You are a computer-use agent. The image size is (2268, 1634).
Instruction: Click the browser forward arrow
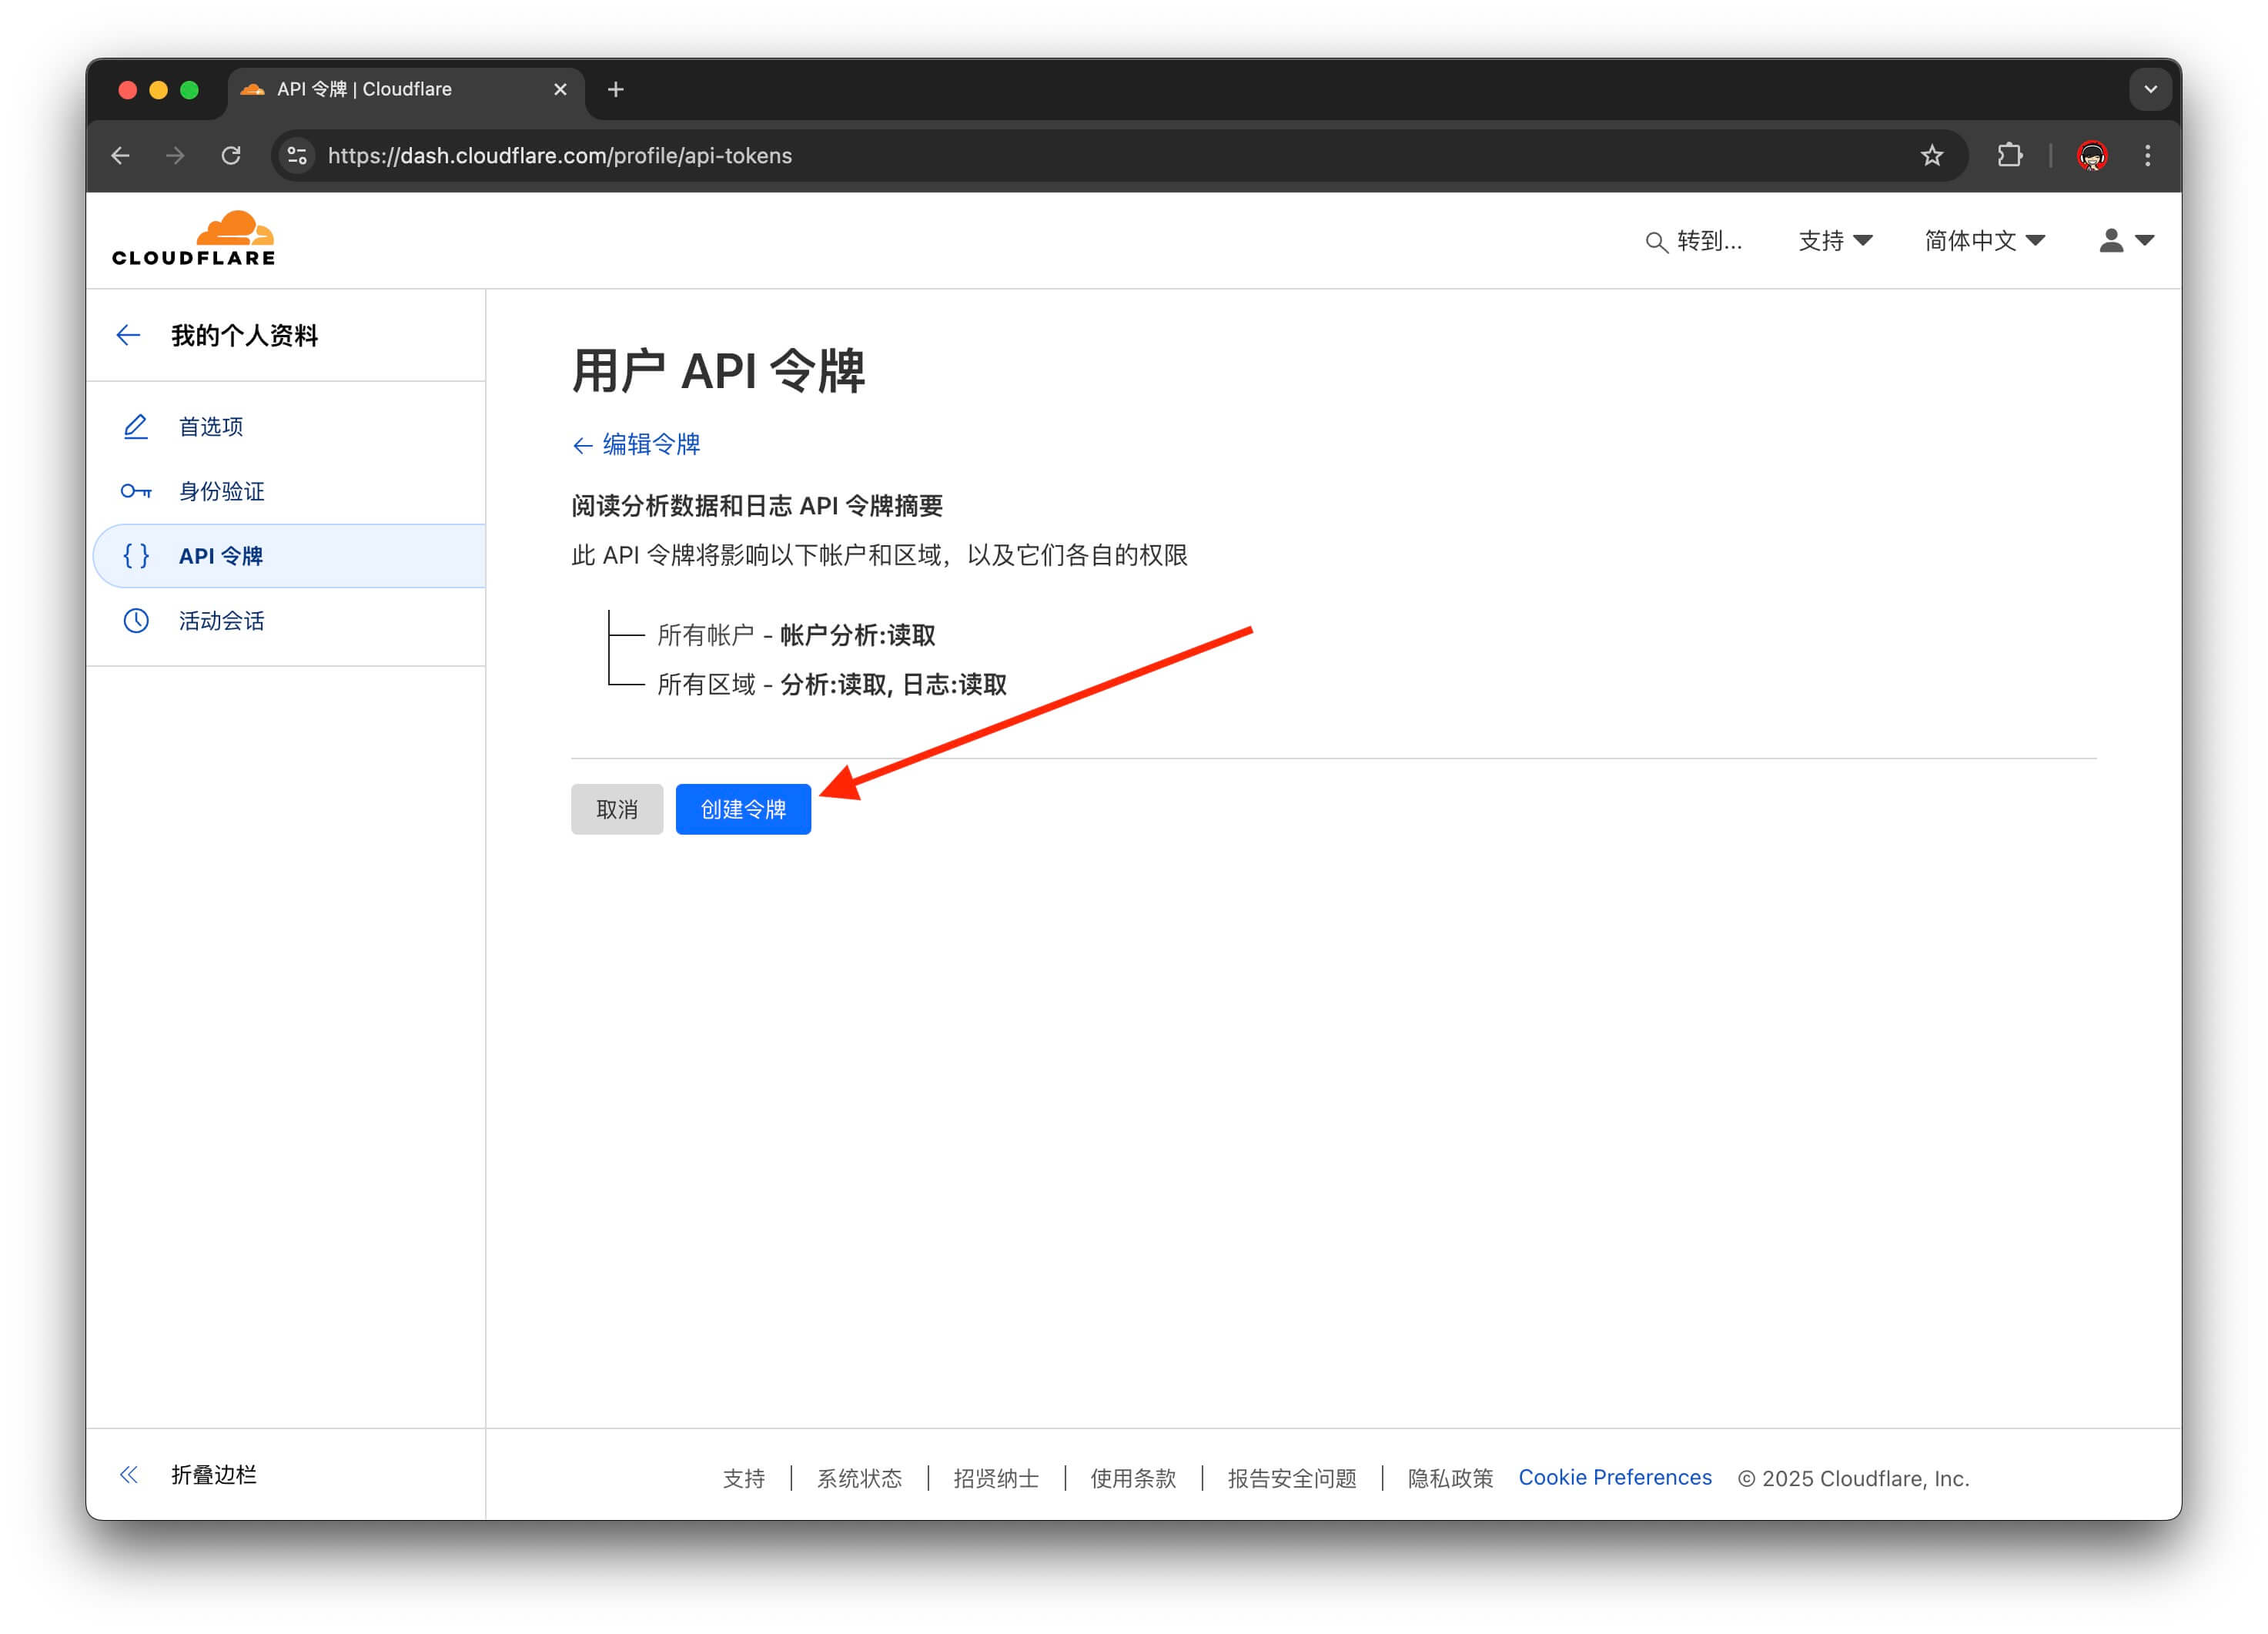[175, 156]
